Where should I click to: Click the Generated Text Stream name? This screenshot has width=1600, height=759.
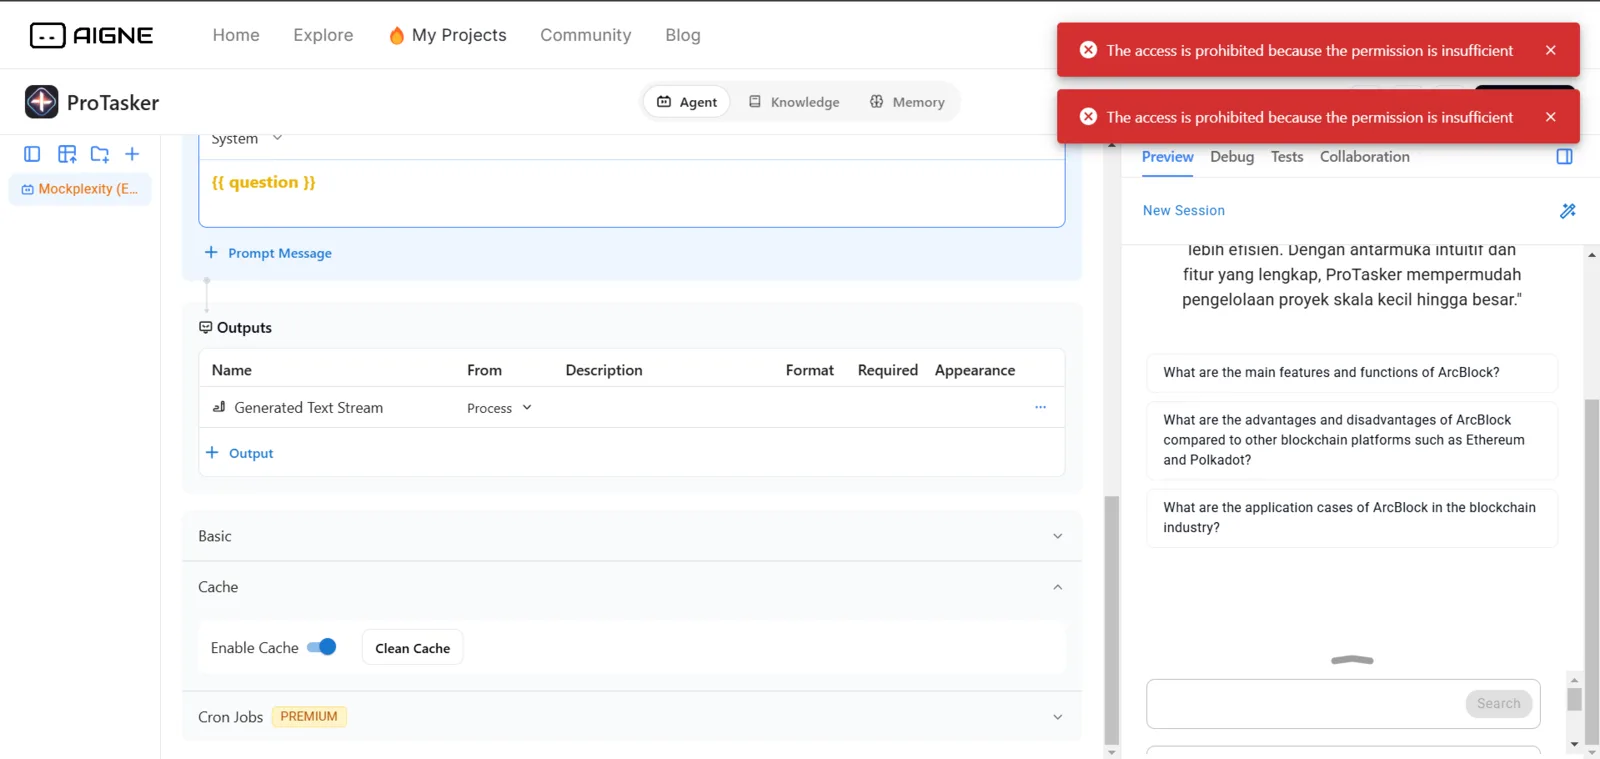coord(308,408)
